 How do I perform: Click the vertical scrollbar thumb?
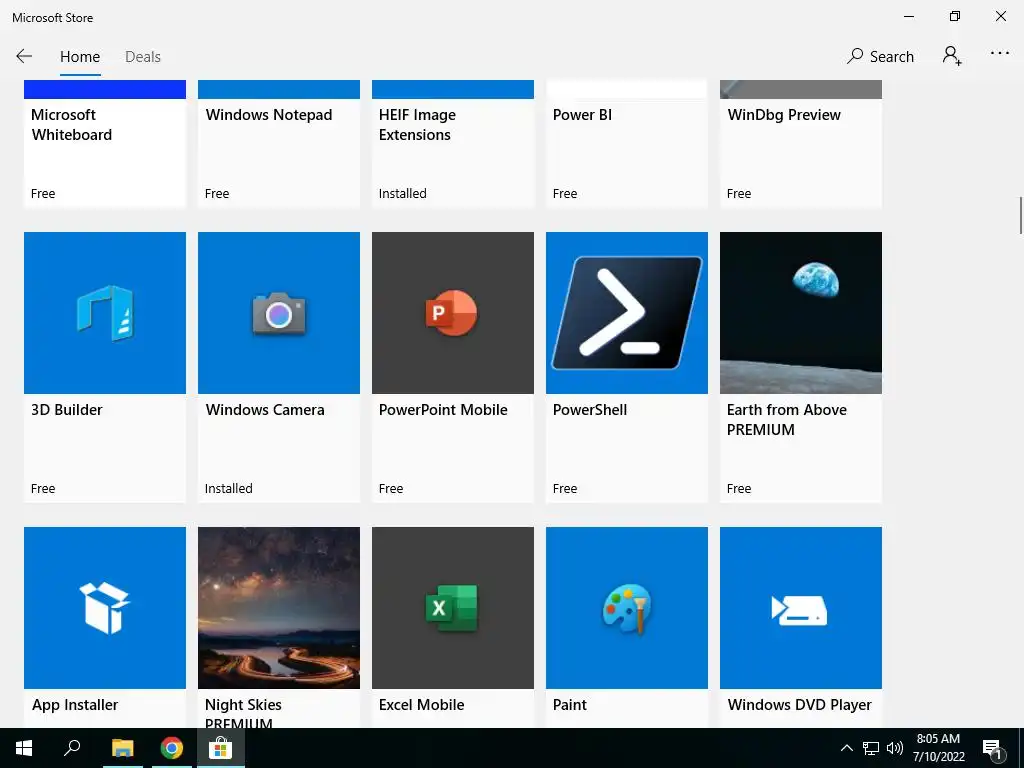1021,214
